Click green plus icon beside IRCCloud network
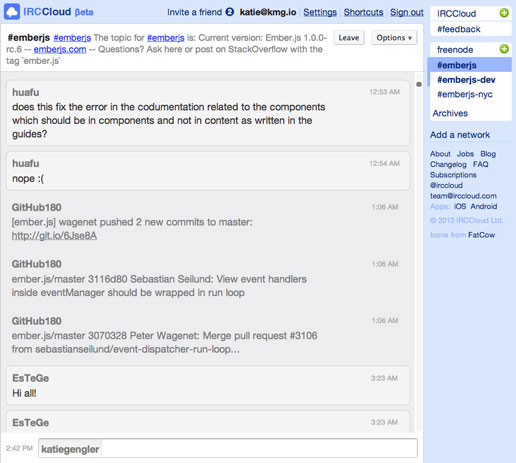The height and width of the screenshot is (463, 516). (504, 13)
